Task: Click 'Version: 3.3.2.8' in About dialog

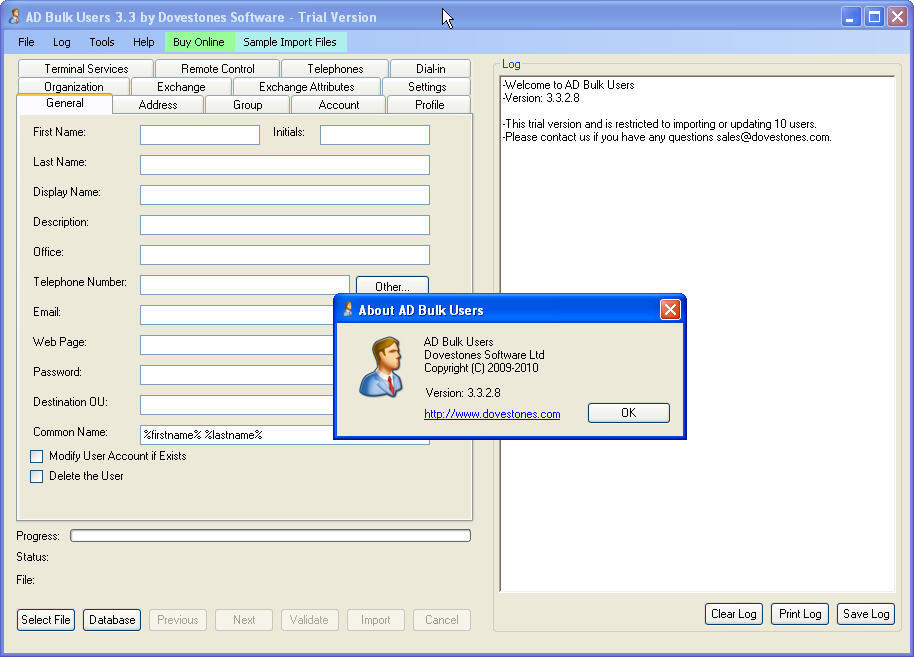Action: (x=463, y=393)
